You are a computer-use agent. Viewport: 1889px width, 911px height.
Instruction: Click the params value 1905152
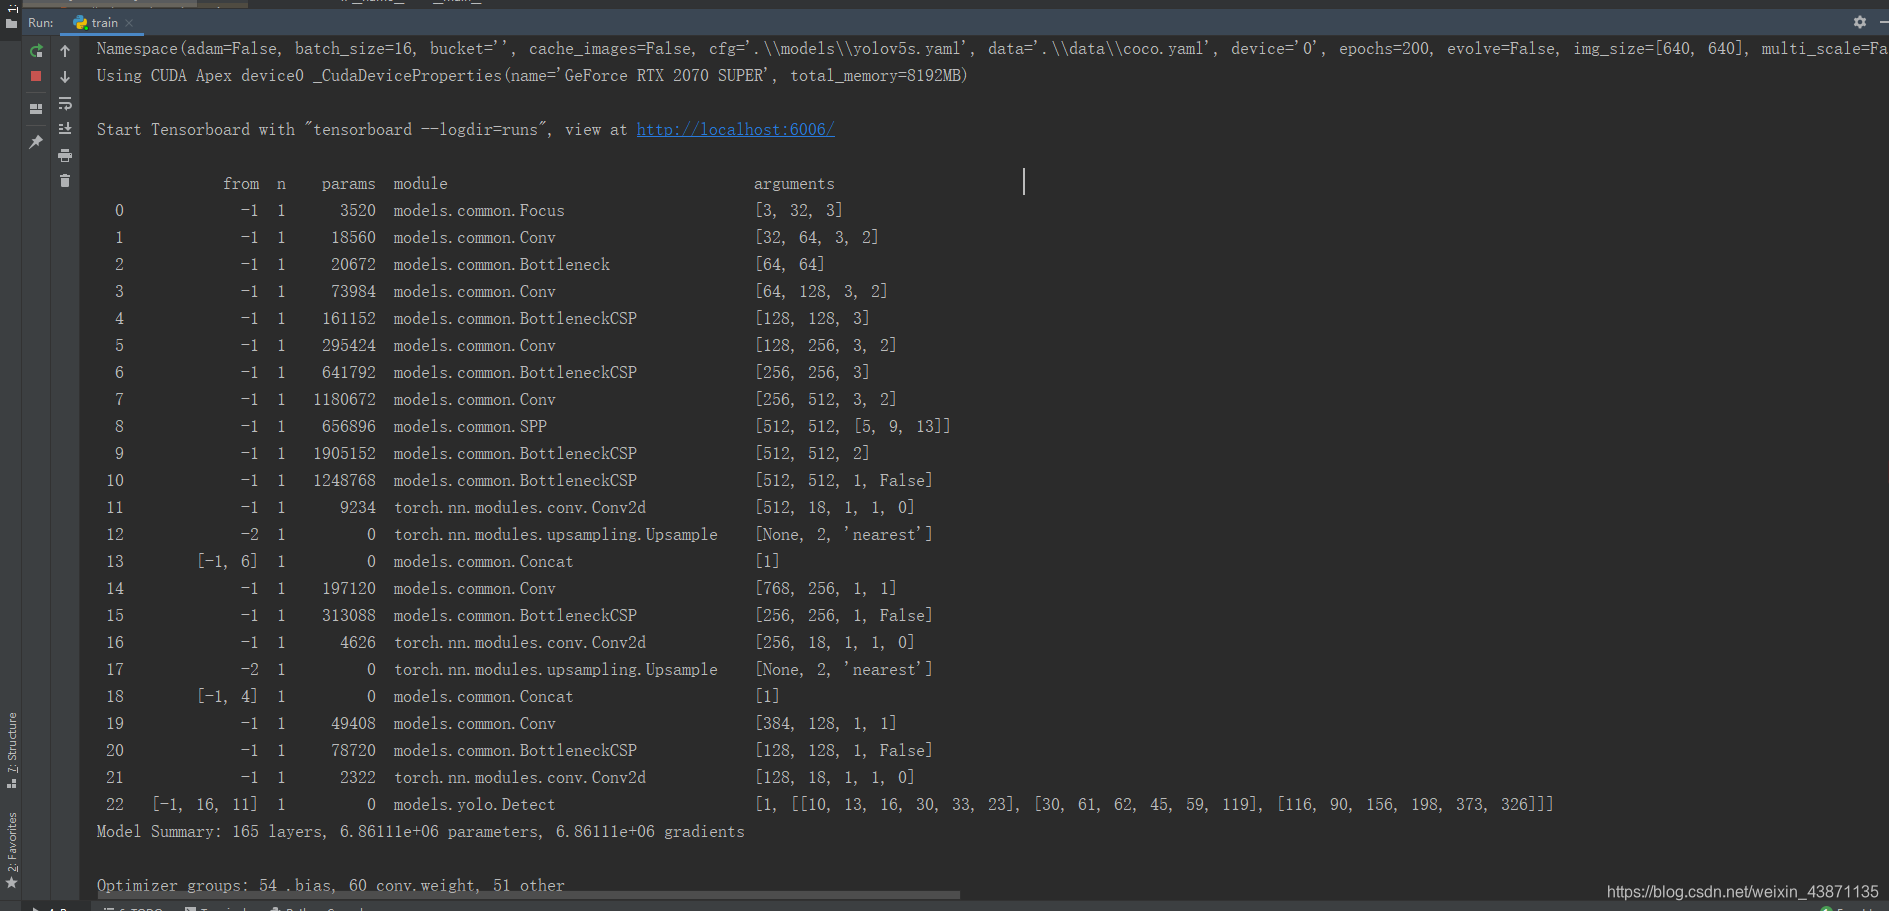click(x=344, y=453)
